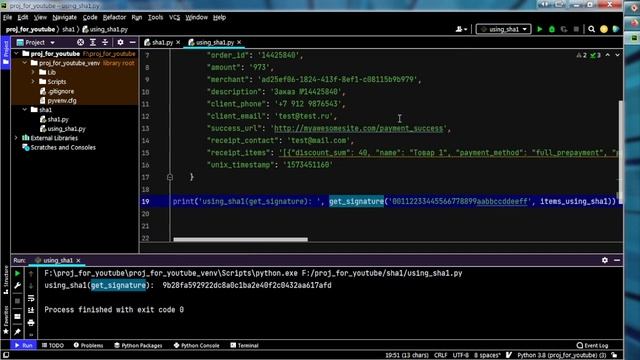
Task: Open the VCS menu
Action: [x=174, y=17]
